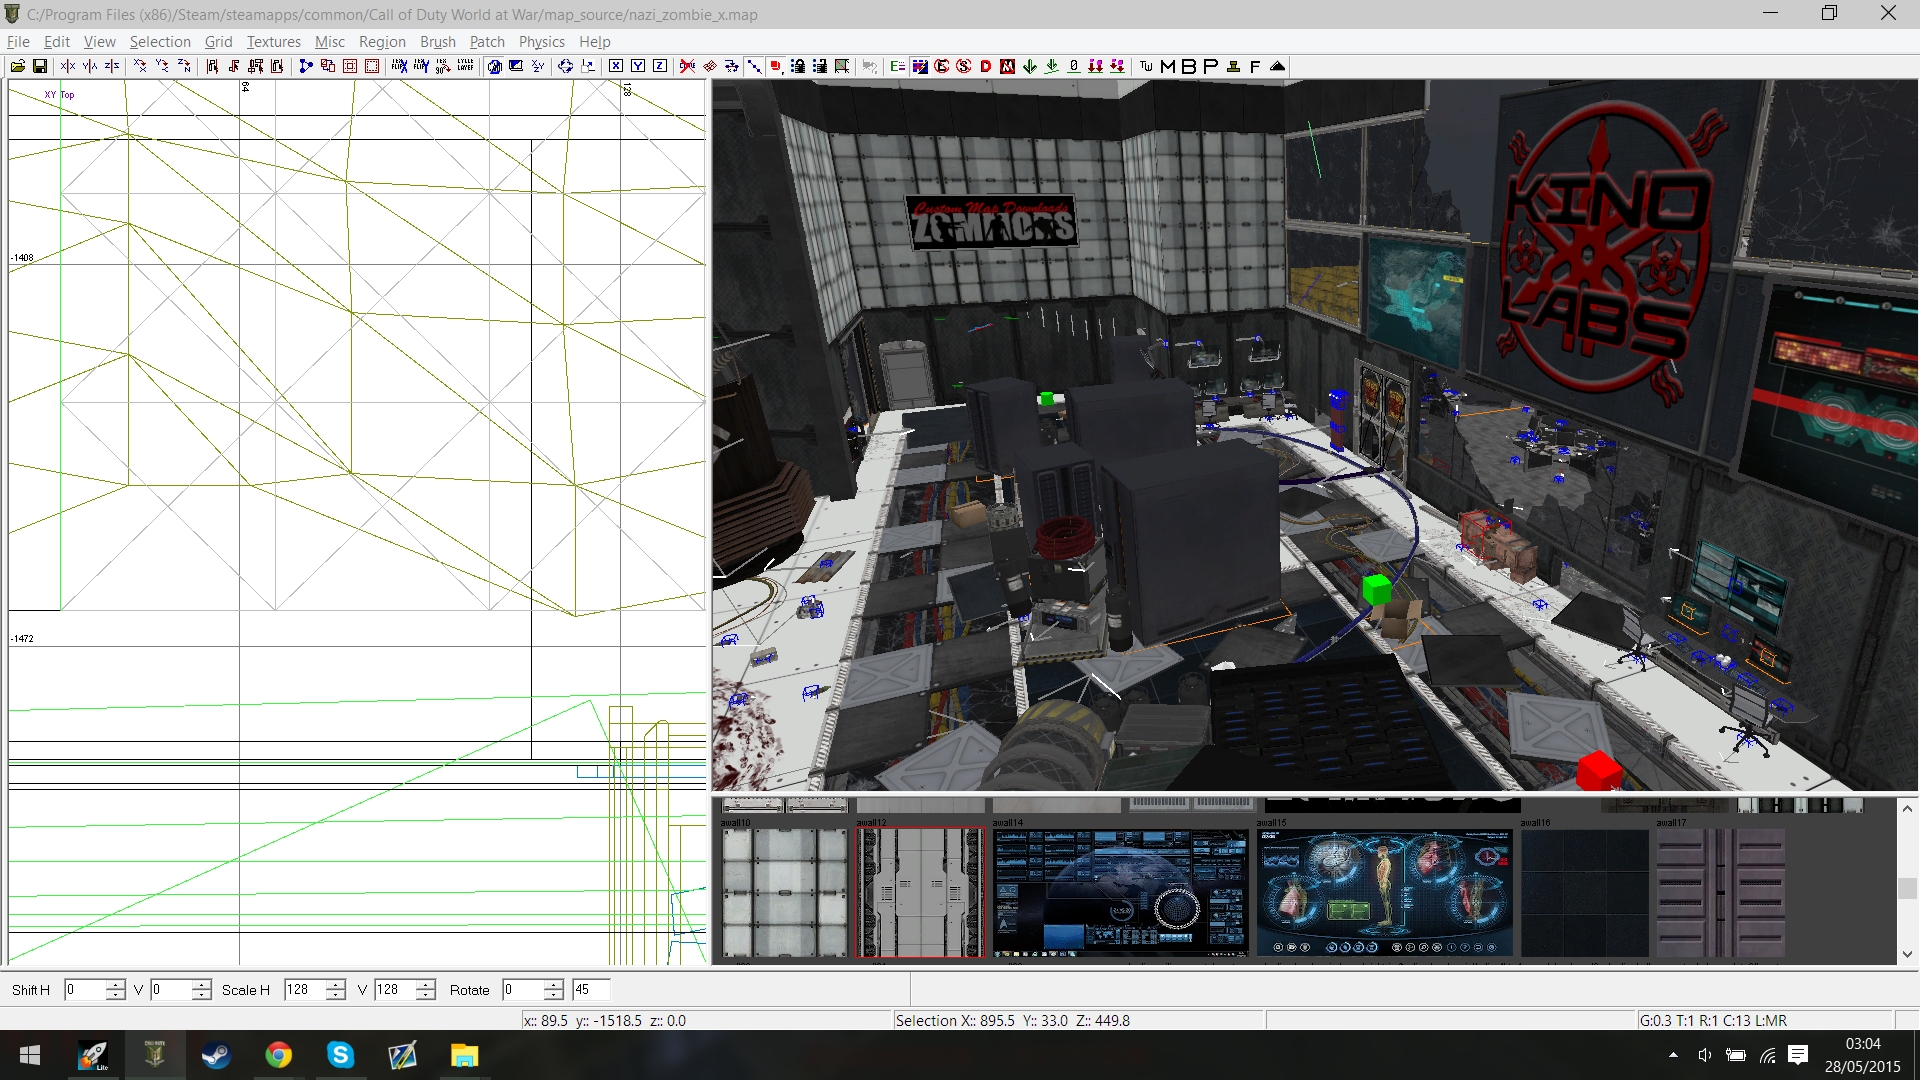This screenshot has width=1920, height=1080.
Task: Select the awall10 texture thumbnail
Action: point(784,892)
